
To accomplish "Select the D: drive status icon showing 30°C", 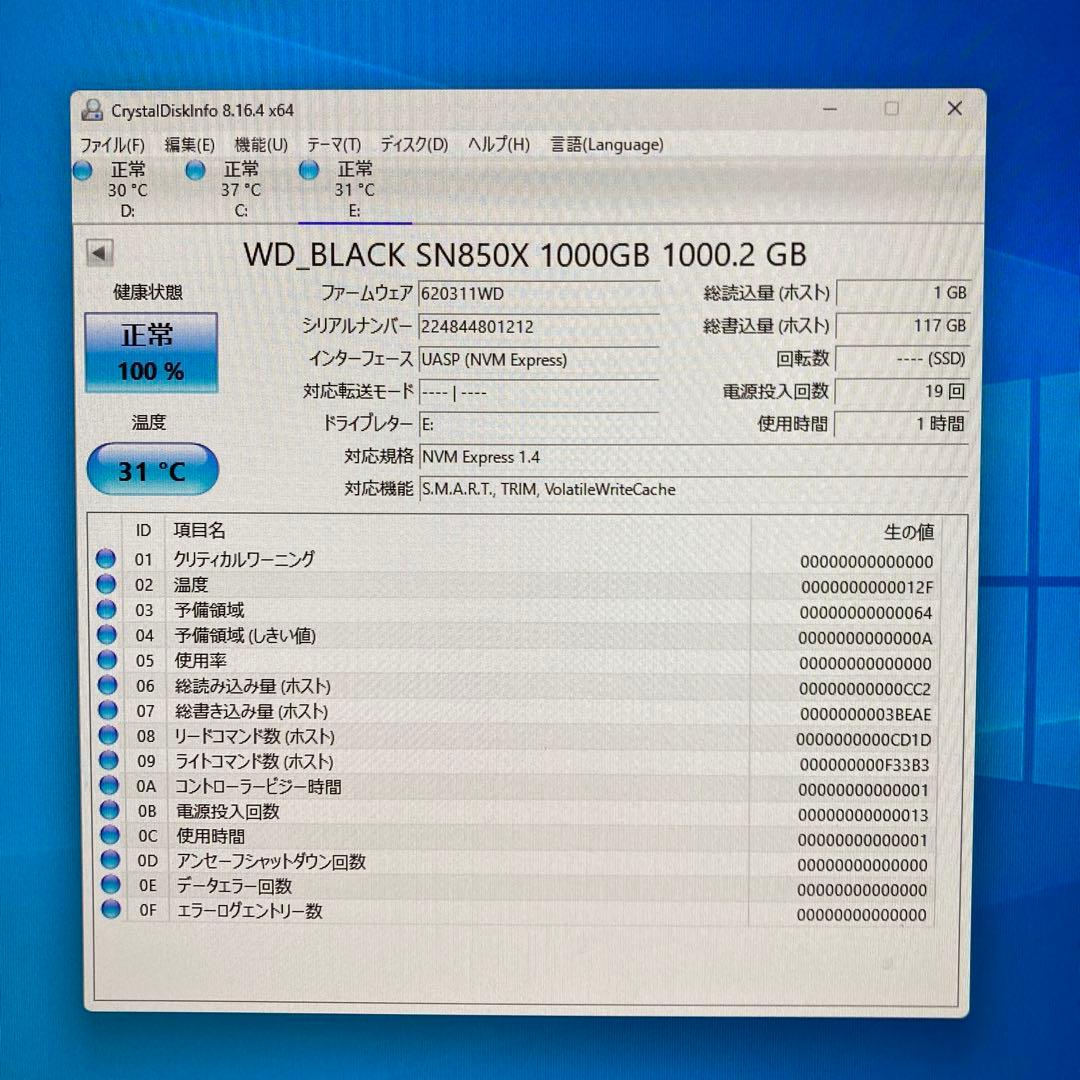I will (82, 171).
